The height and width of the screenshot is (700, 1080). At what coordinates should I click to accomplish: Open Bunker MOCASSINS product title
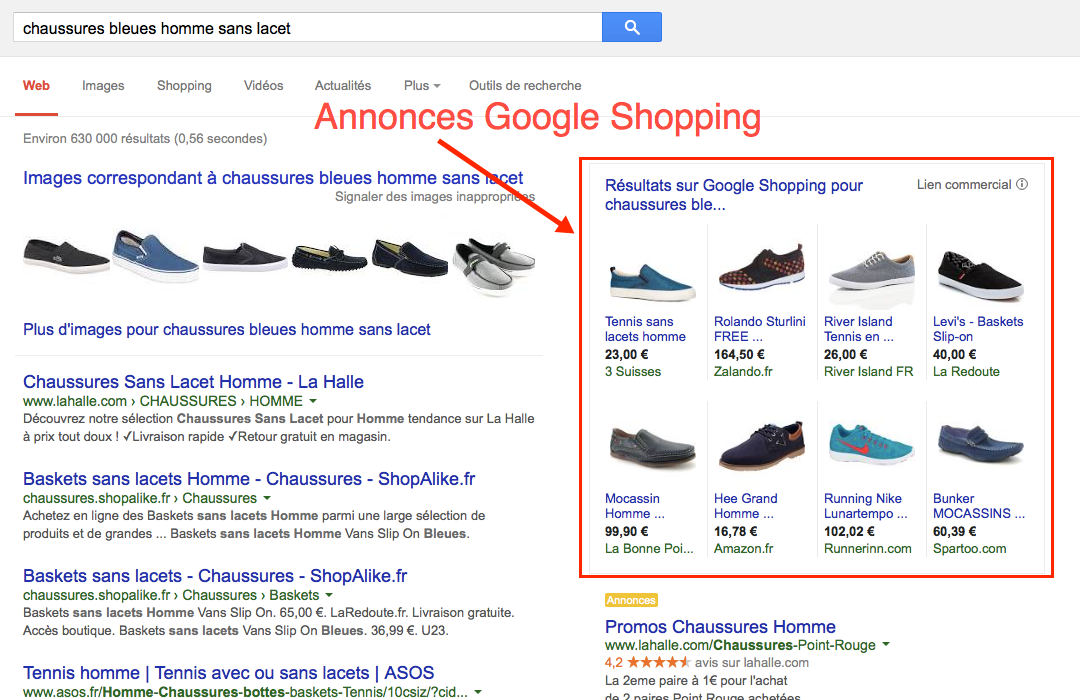click(x=979, y=506)
